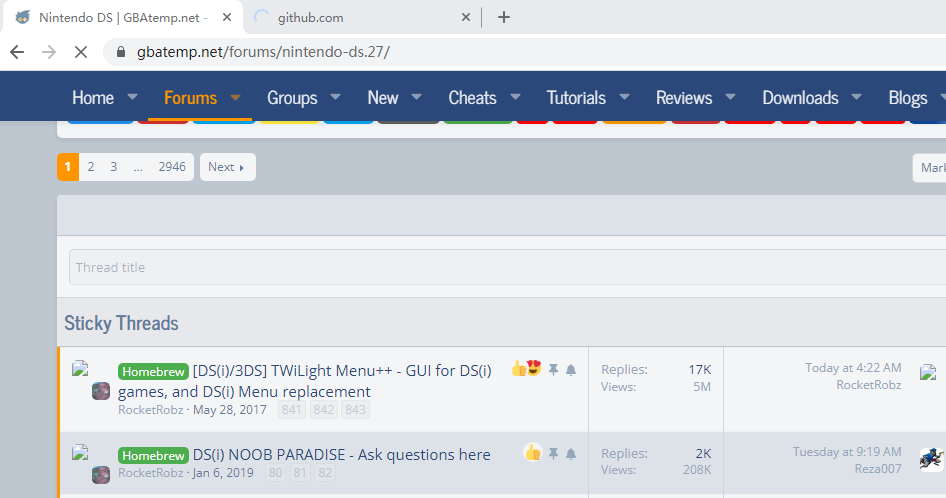Open RocketRobz author link under TWiLight thread
The image size is (946, 498).
coord(150,410)
